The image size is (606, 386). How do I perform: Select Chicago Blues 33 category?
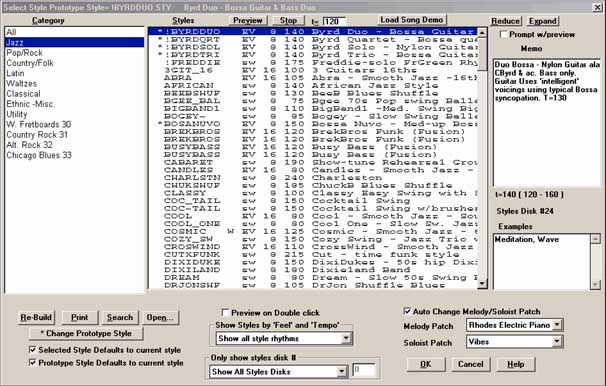(x=74, y=155)
